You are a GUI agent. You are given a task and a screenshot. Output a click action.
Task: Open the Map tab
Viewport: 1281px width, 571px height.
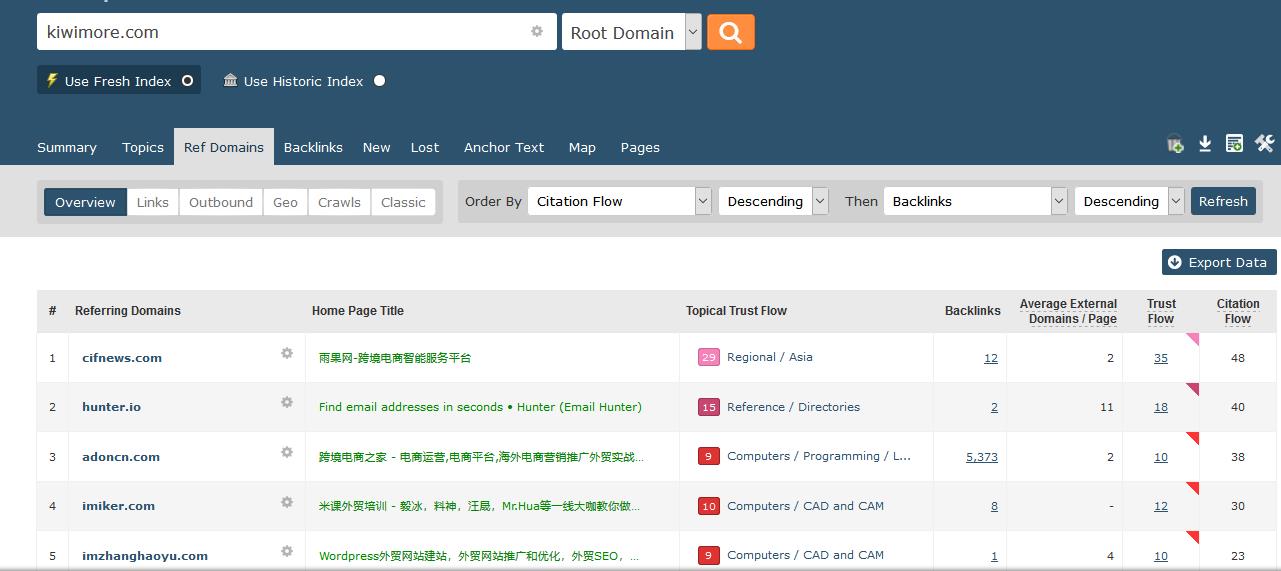[x=582, y=147]
